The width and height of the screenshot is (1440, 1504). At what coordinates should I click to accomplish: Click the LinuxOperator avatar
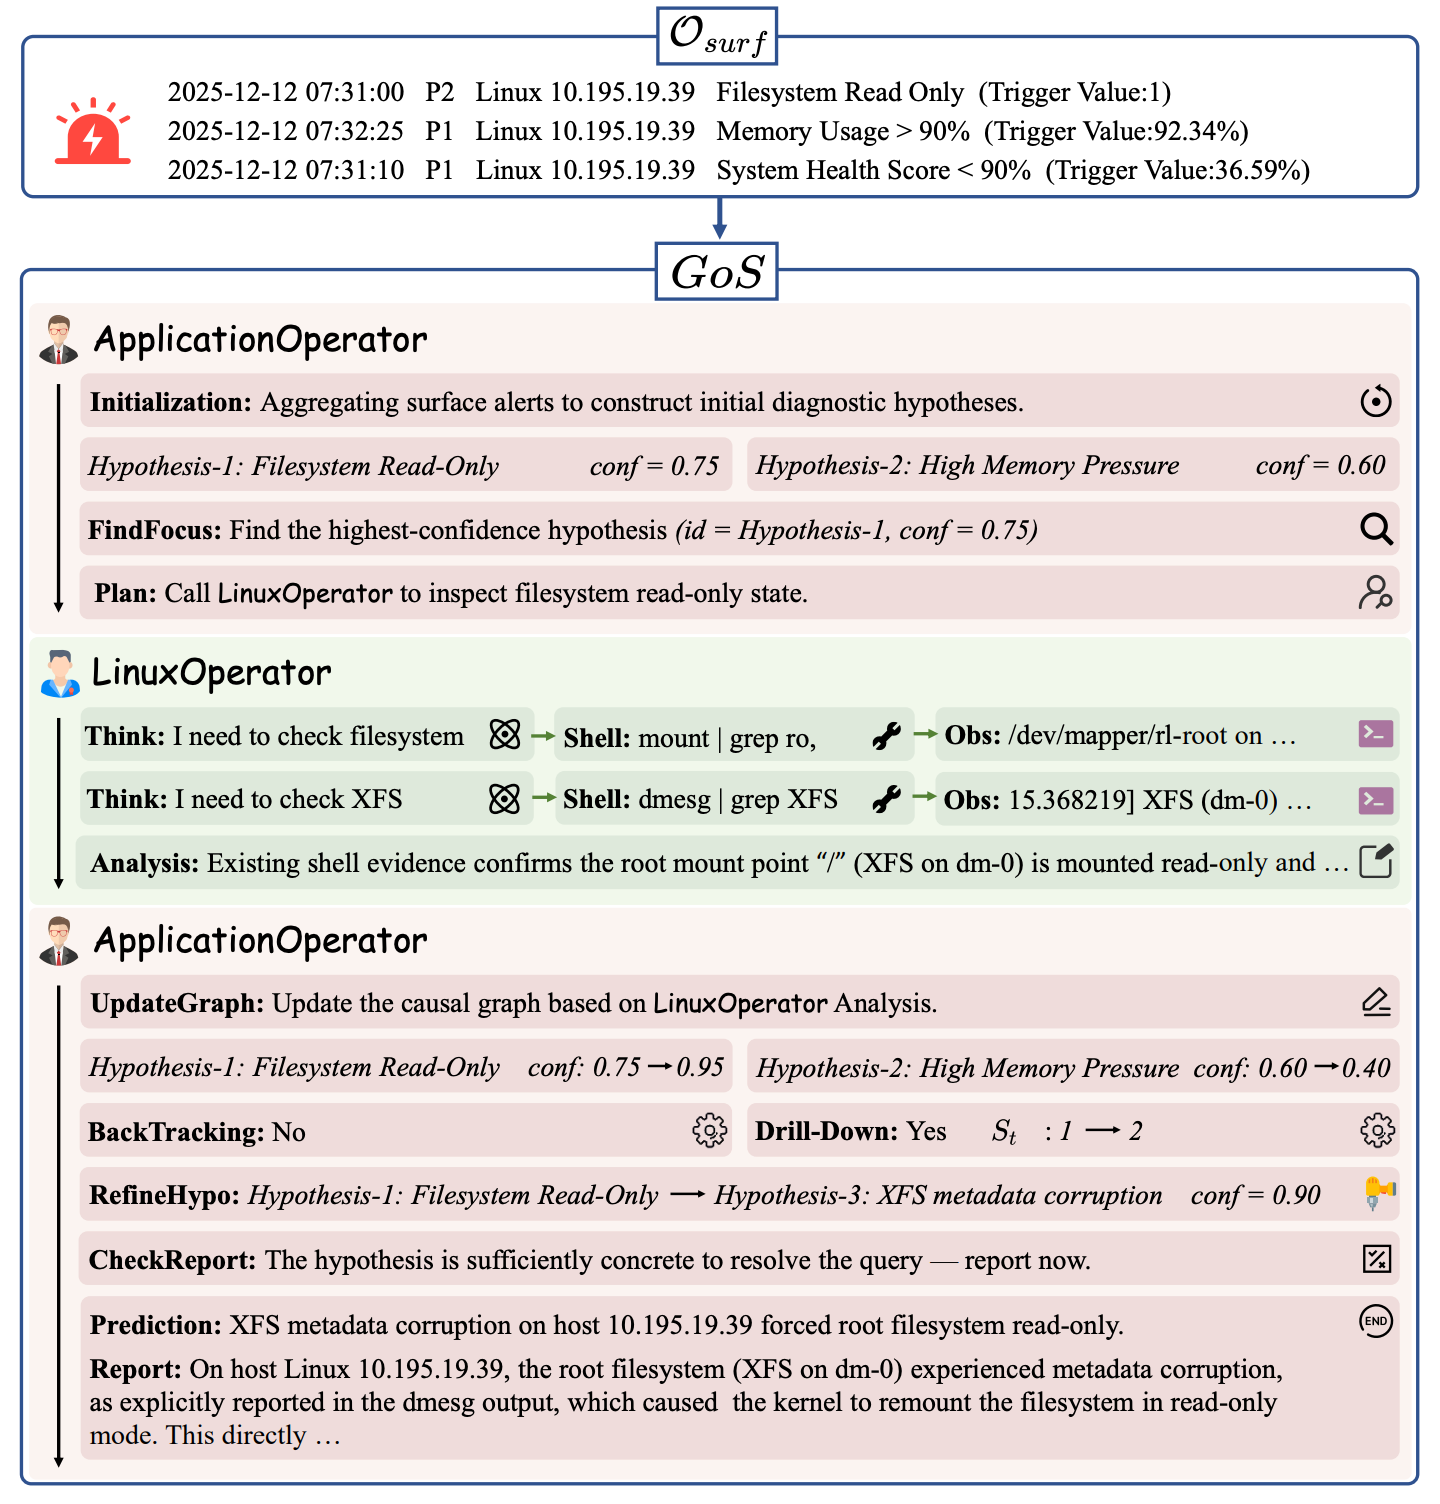tap(60, 673)
